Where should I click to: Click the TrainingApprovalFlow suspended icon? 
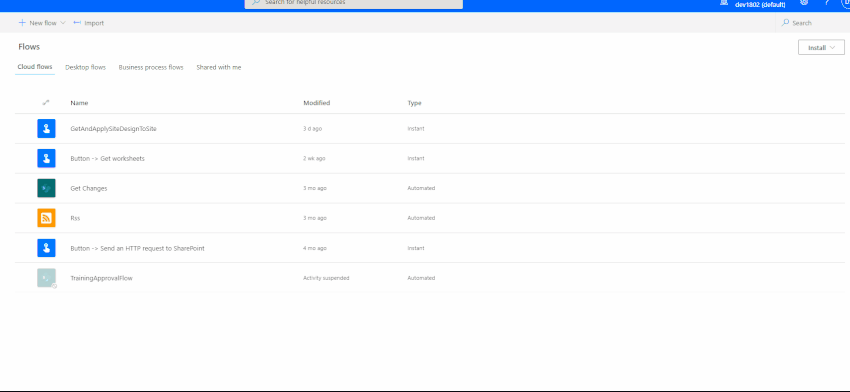pyautogui.click(x=46, y=278)
